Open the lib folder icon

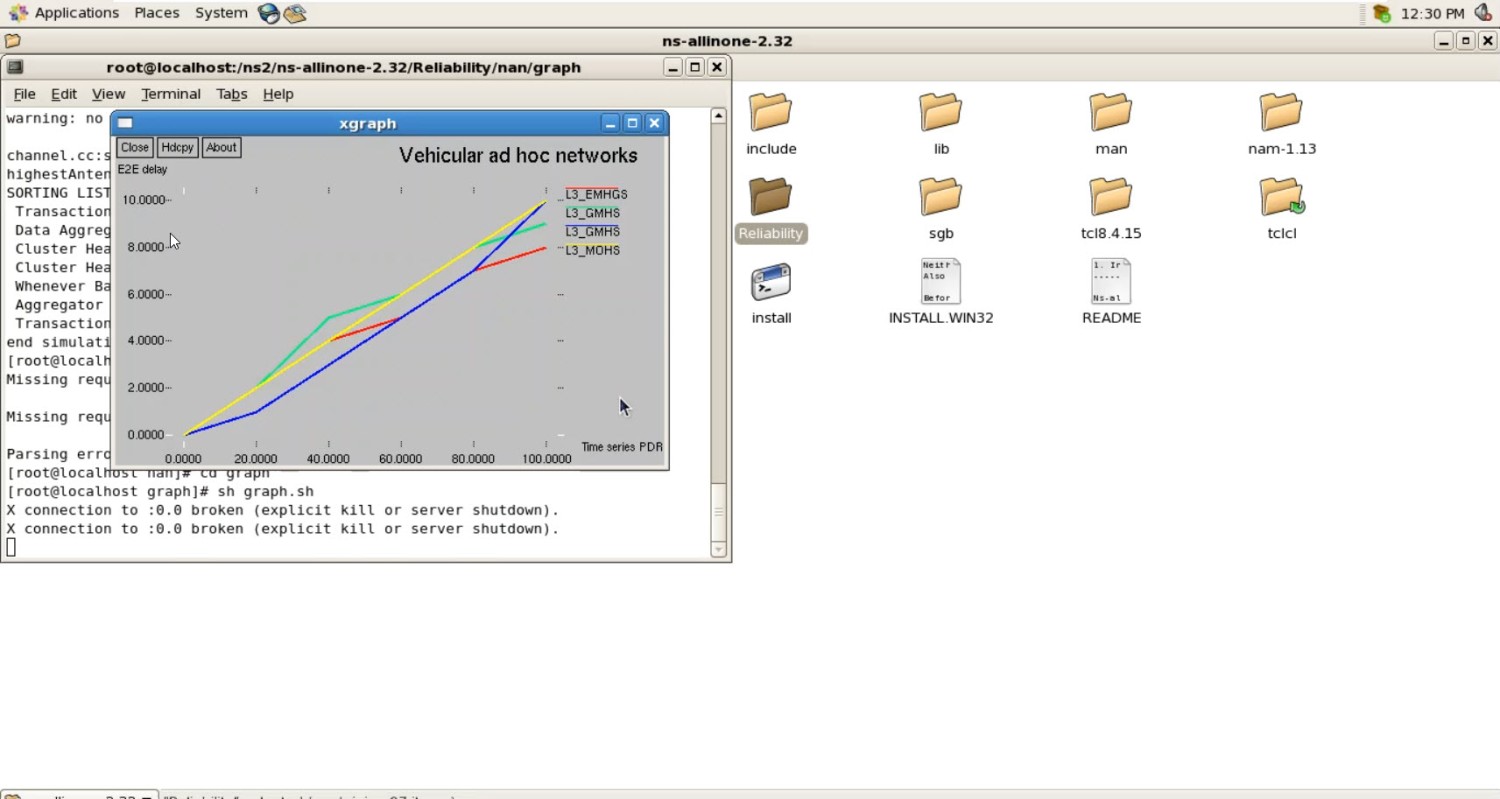click(x=940, y=112)
